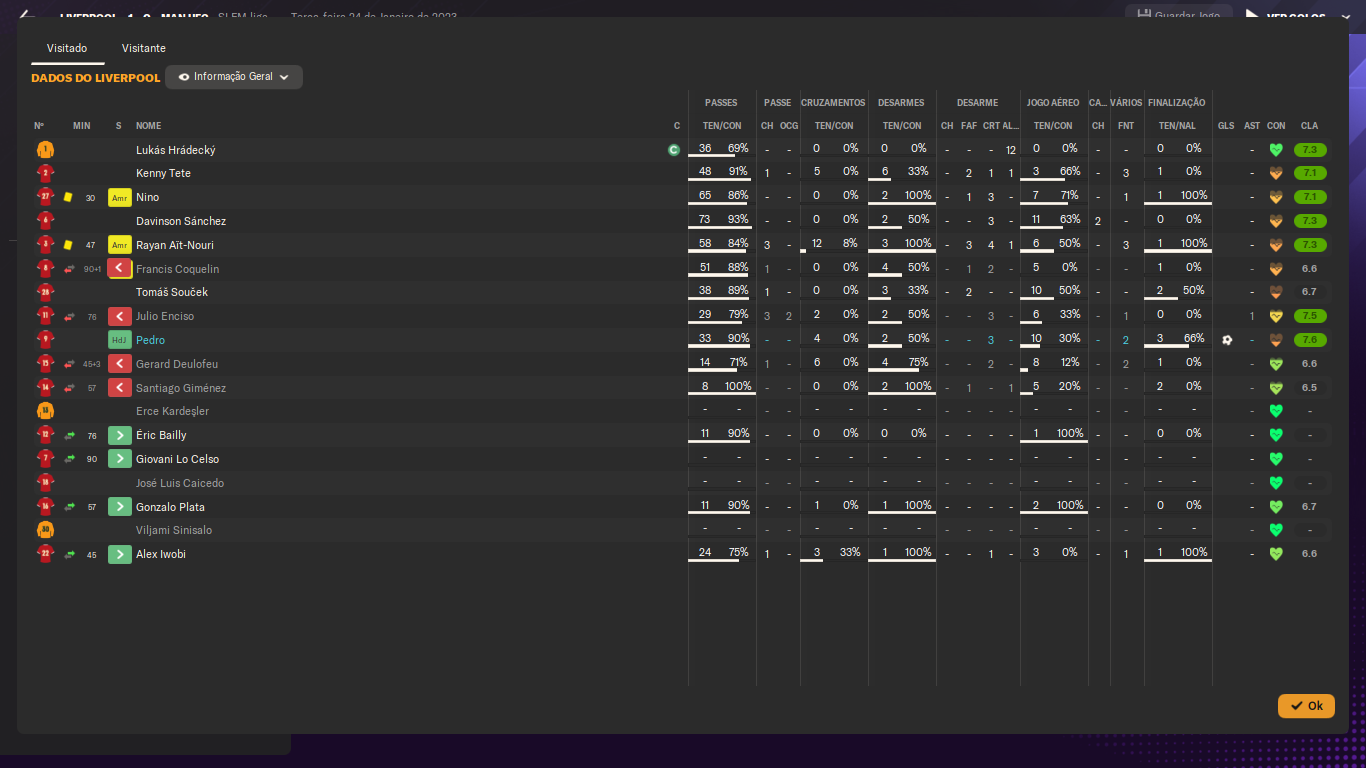Click Pedro's shirt number icon
The height and width of the screenshot is (768, 1366).
click(x=45, y=340)
